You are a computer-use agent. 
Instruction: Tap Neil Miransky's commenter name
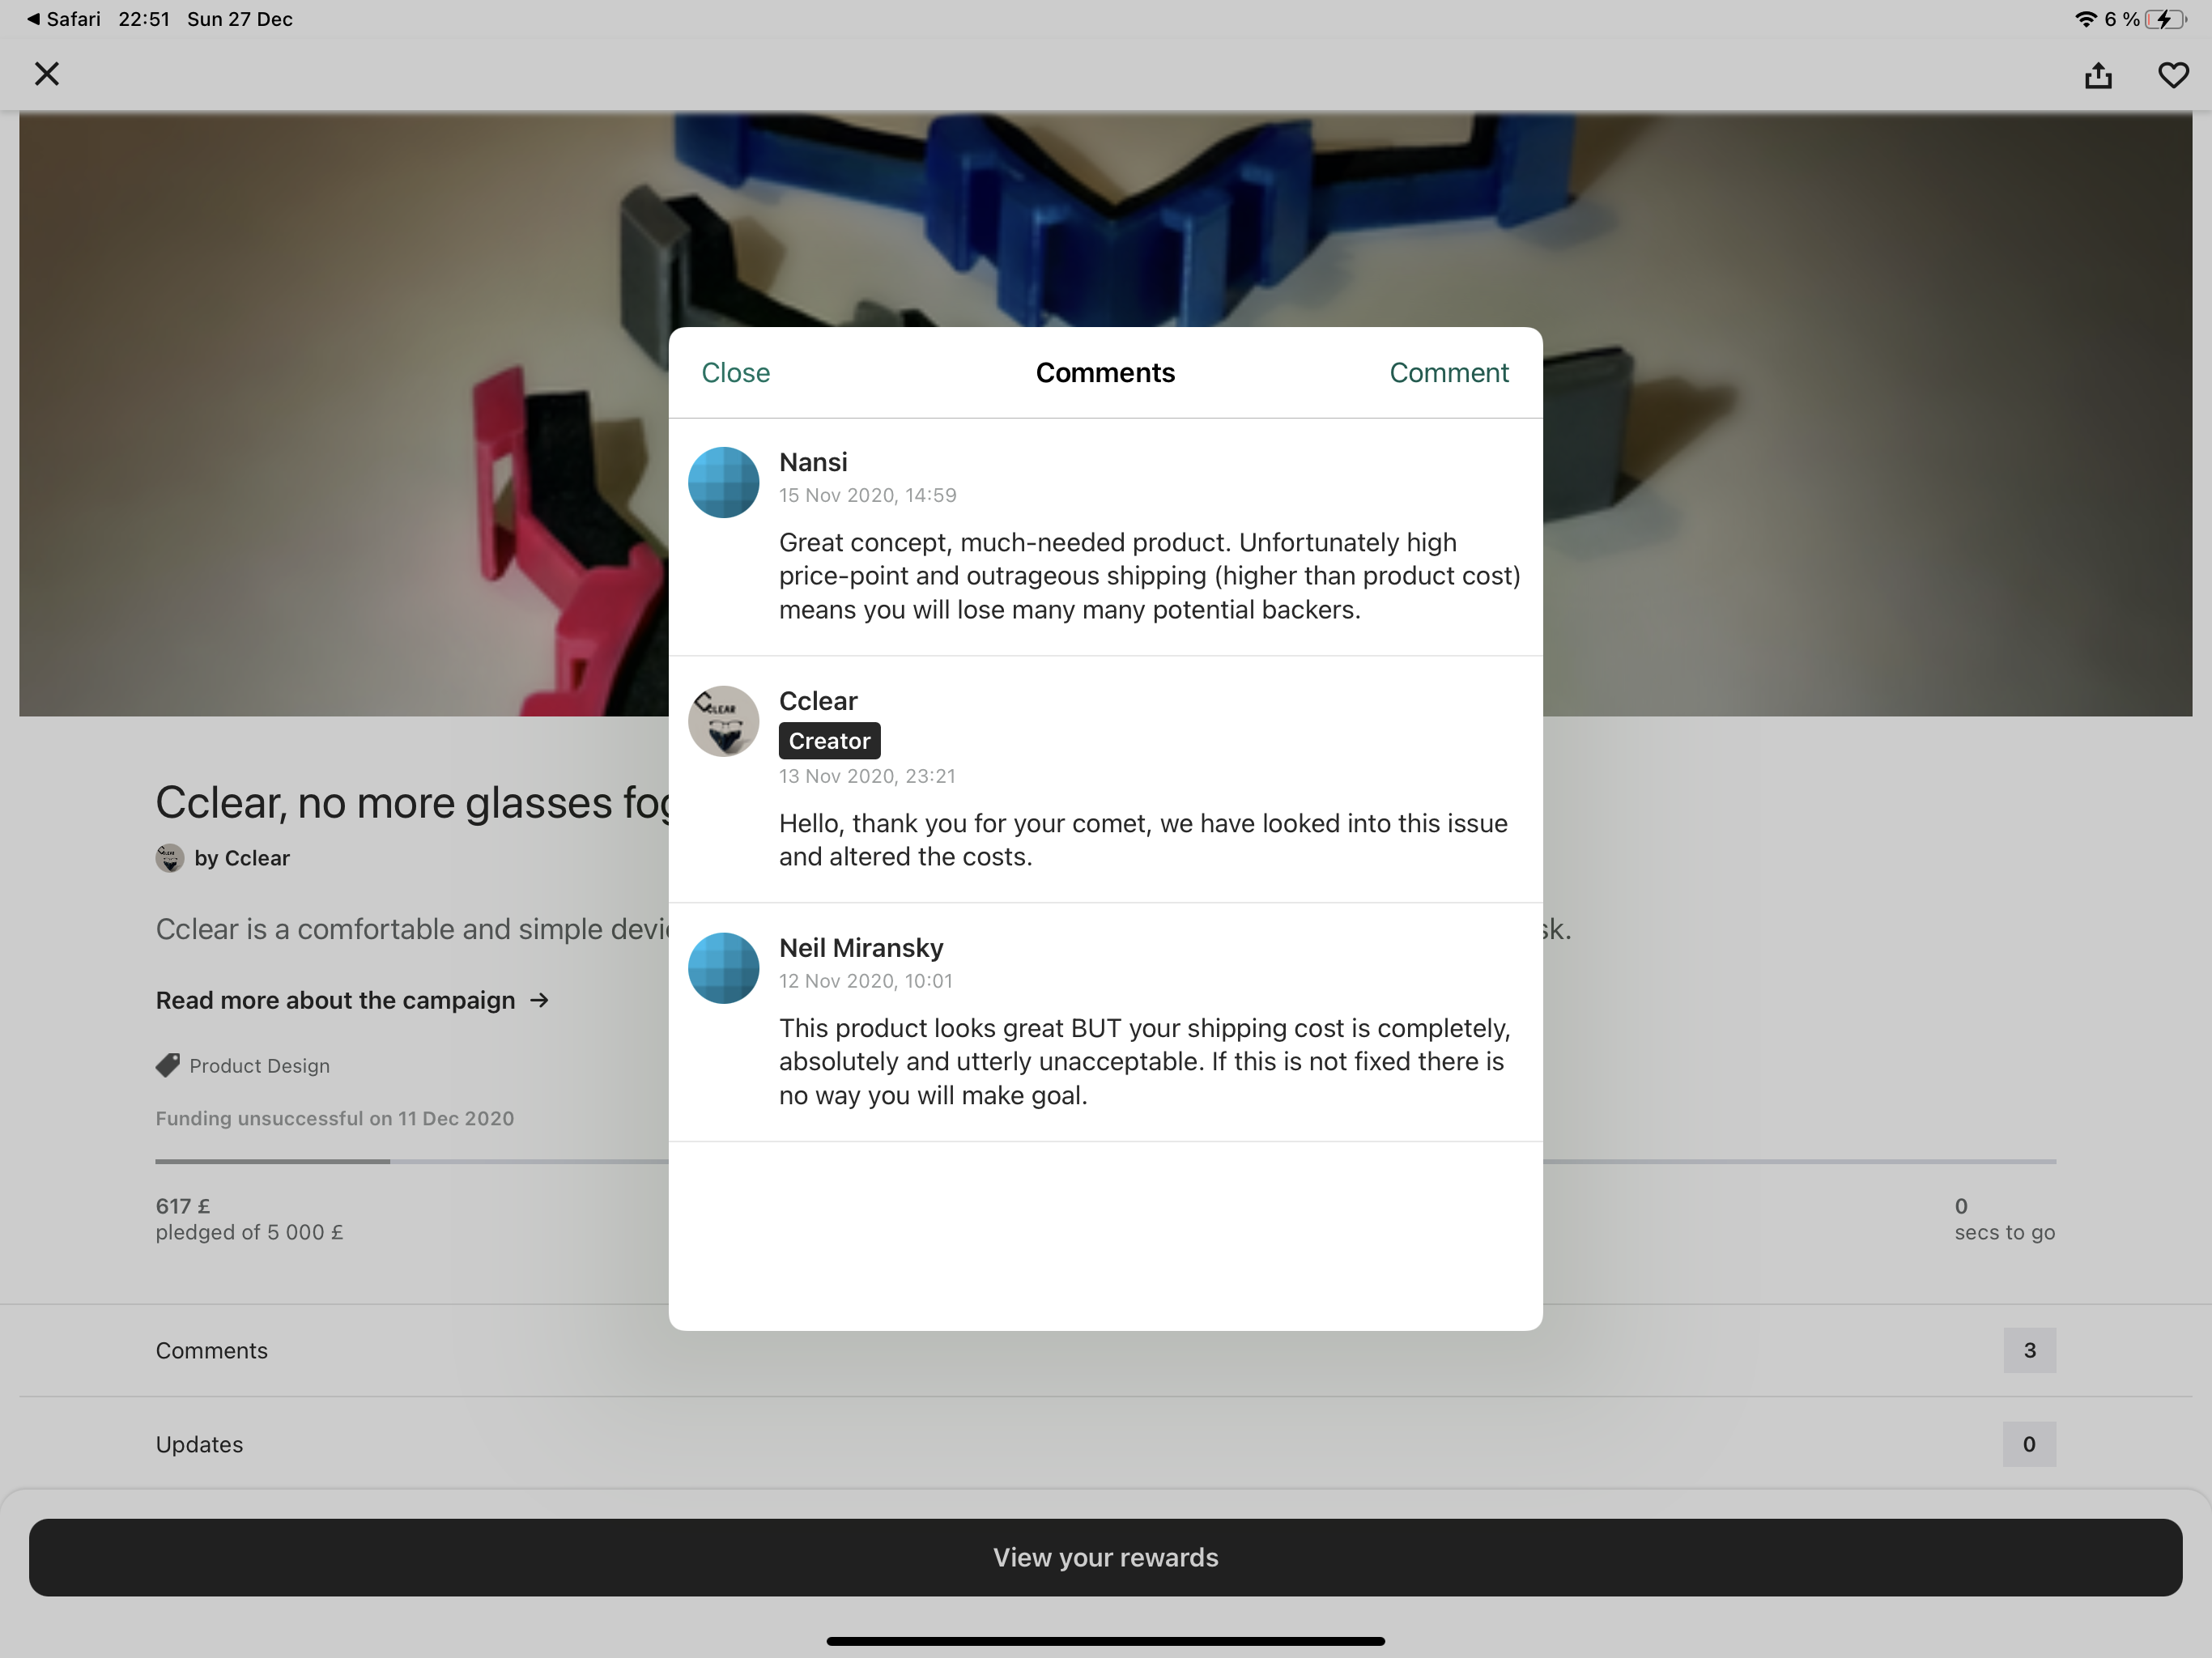tap(861, 948)
